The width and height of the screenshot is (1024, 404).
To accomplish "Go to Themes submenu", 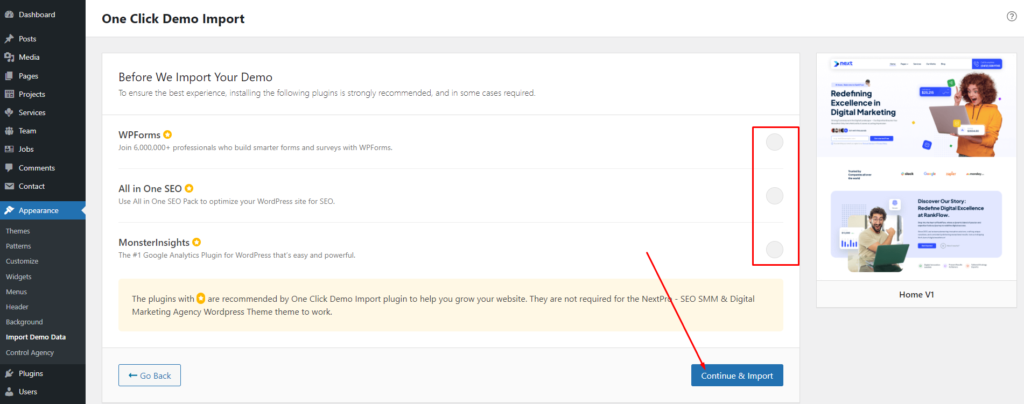I will 18,231.
